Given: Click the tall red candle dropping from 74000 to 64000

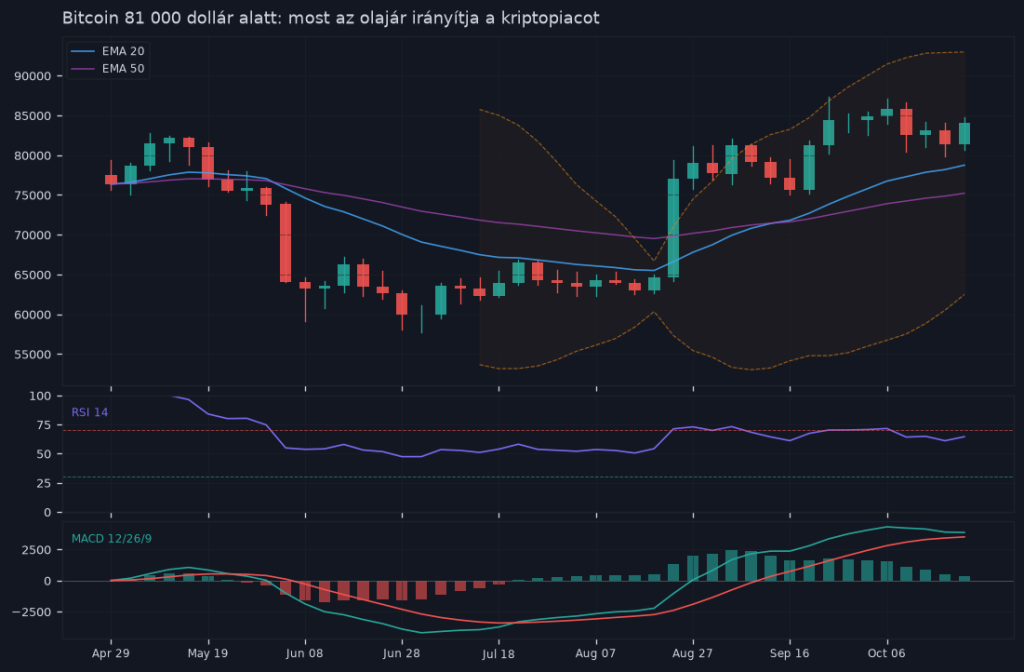Looking at the screenshot, I should [x=285, y=243].
